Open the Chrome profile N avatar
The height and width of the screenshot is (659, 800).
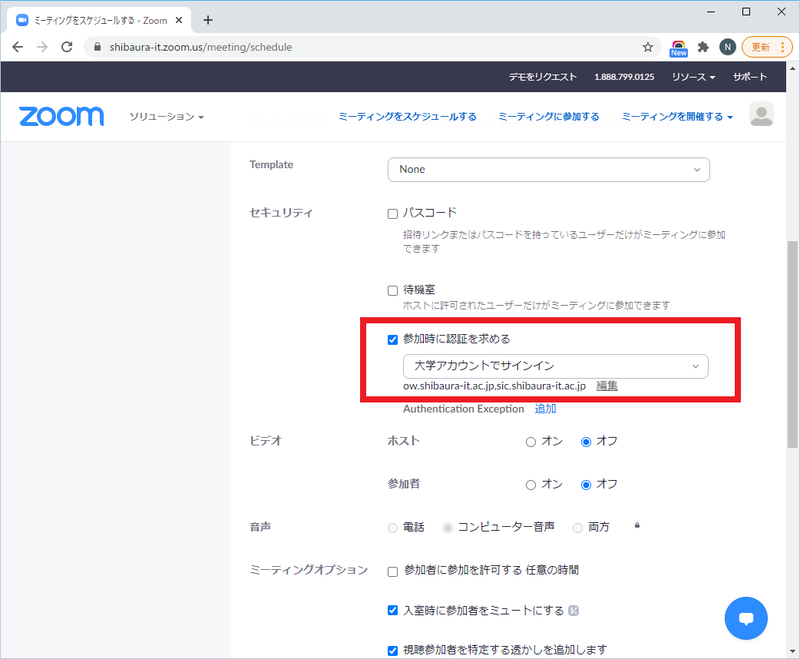click(728, 47)
